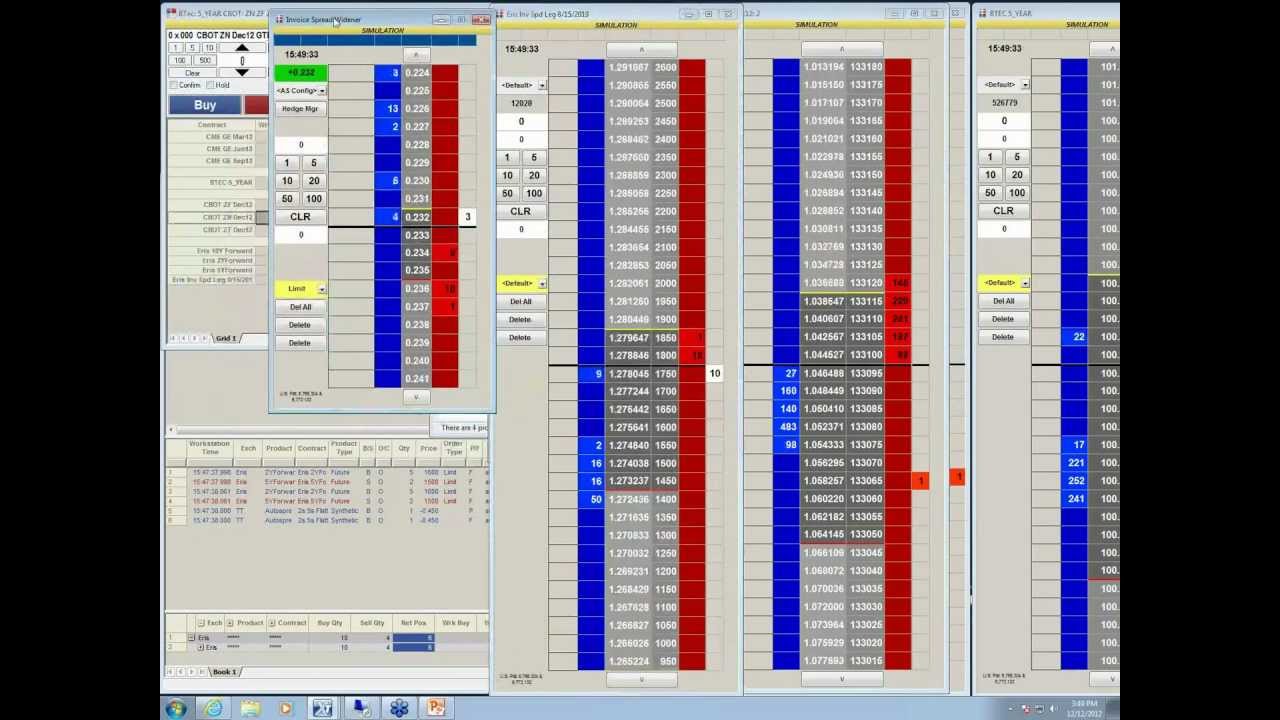
Task: Click CLR in Eris Inv Spd window
Action: [520, 211]
